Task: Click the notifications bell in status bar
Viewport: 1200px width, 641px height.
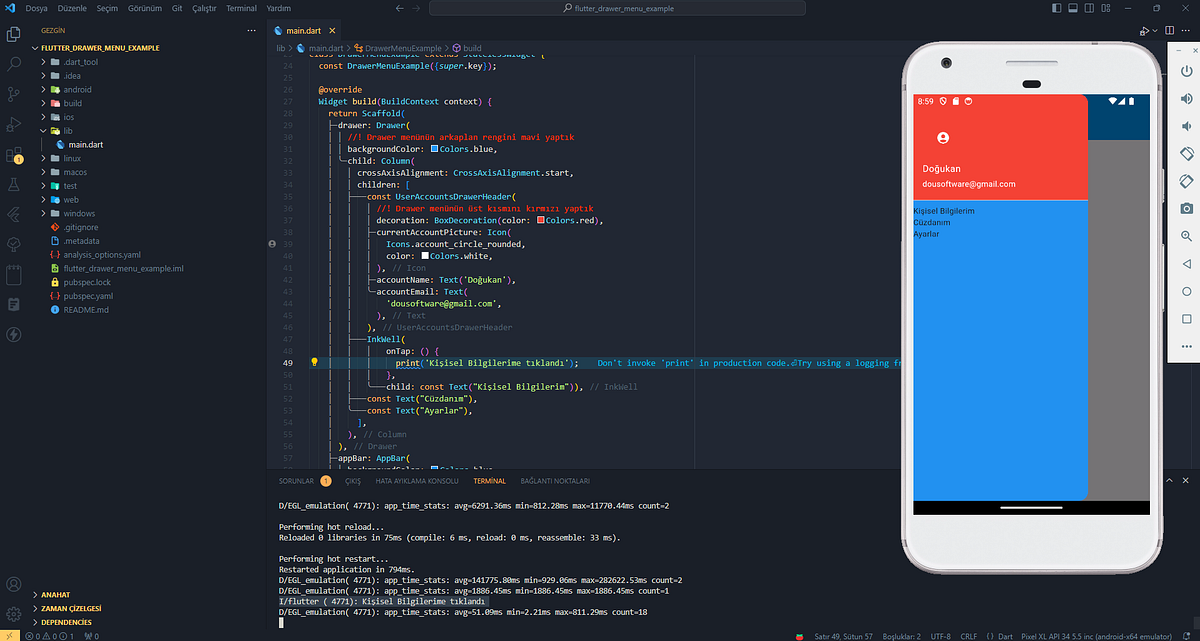Action: (x=1187, y=636)
